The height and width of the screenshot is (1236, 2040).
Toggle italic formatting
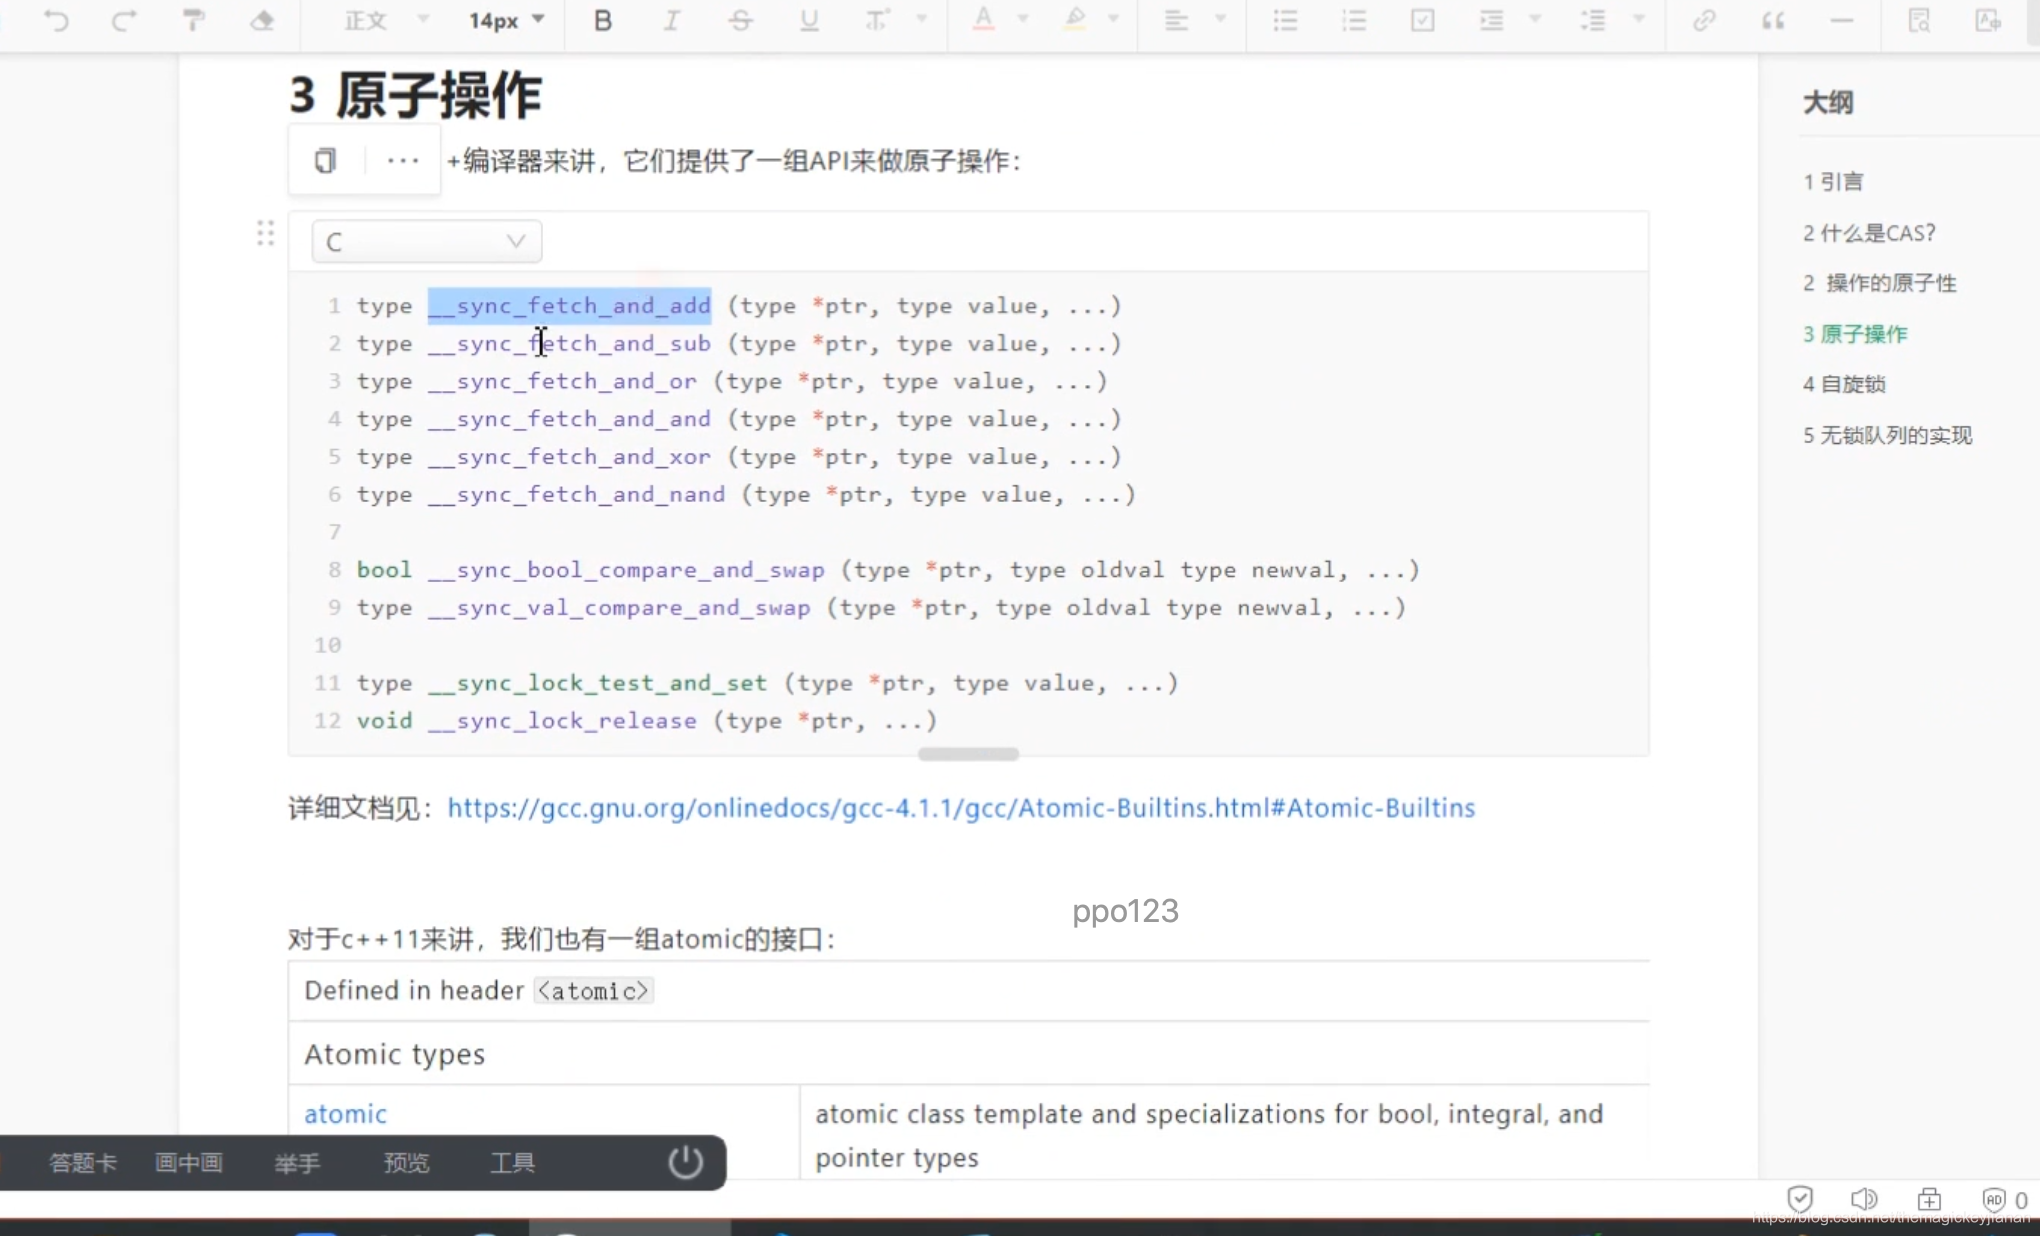click(x=672, y=20)
